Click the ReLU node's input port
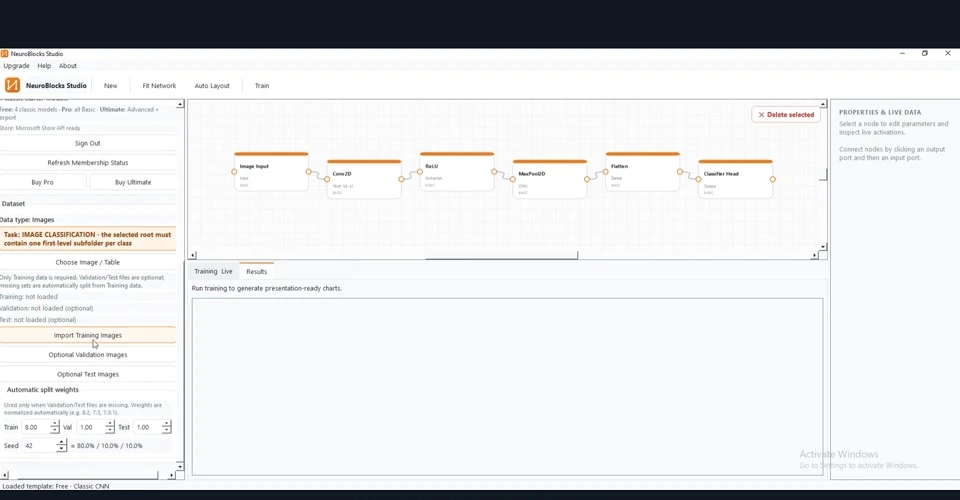 coord(420,172)
